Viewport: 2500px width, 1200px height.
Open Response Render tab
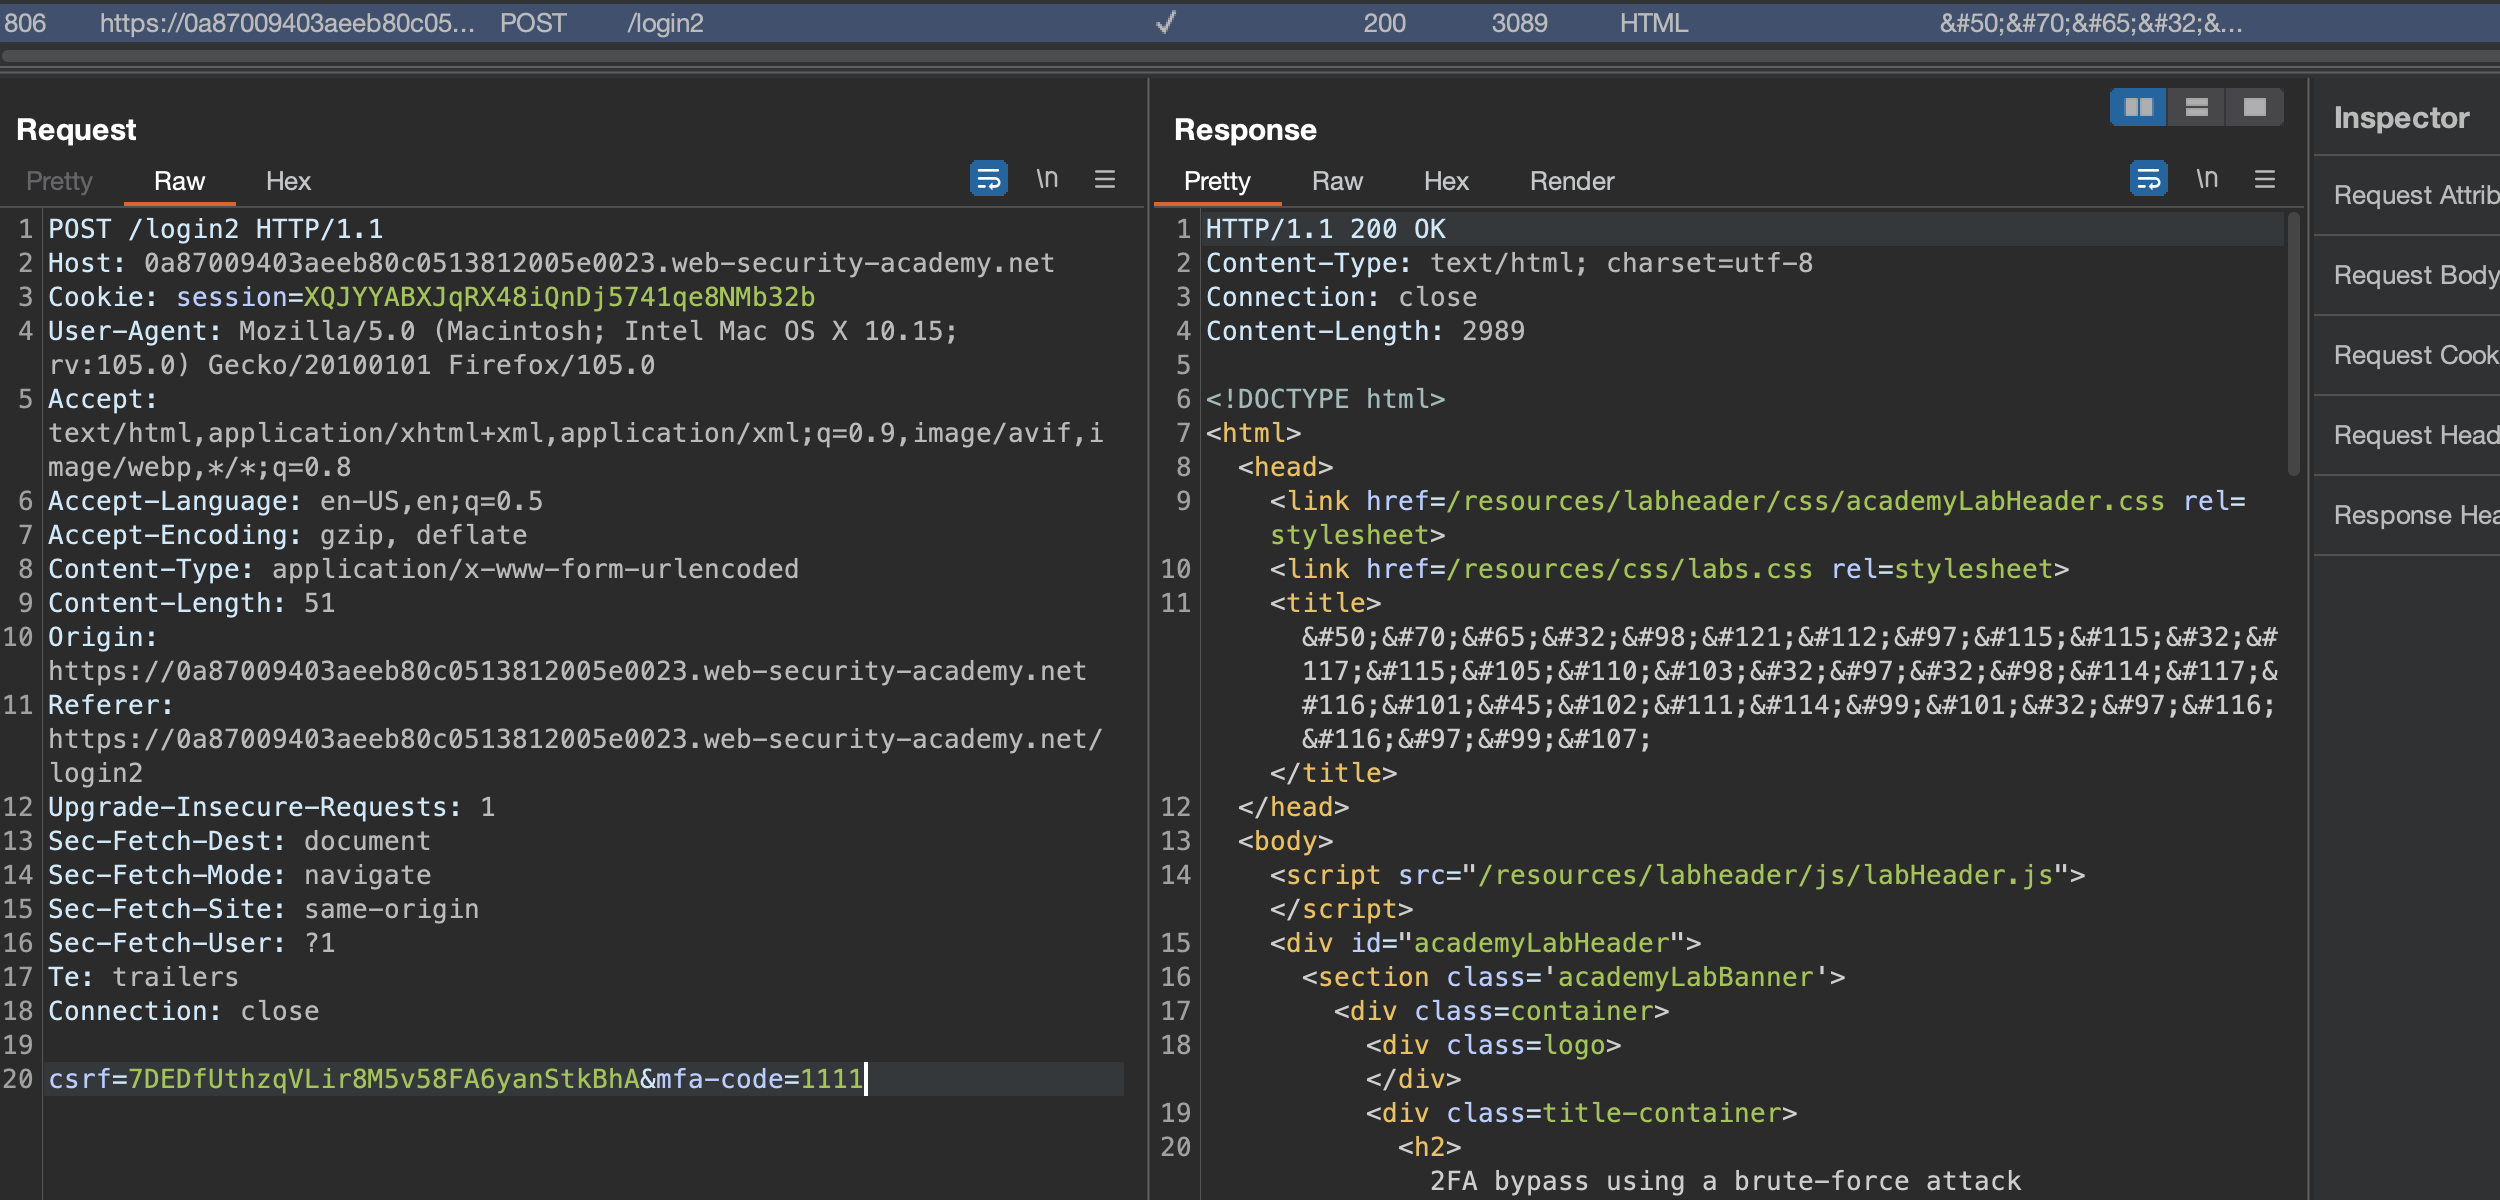(1572, 181)
